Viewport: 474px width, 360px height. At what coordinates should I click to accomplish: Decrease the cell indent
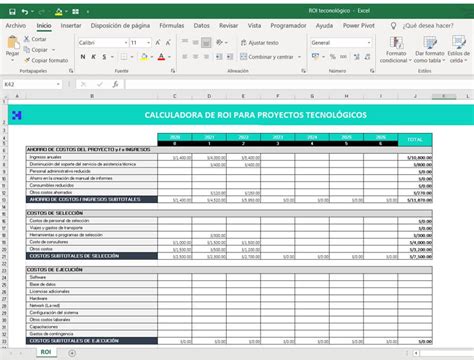[x=219, y=57]
